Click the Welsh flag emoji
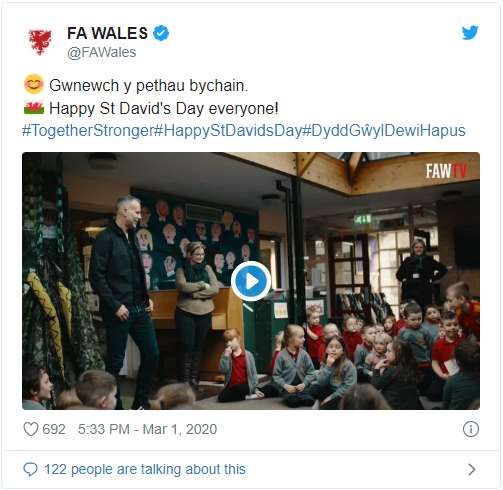503x490 pixels. (x=34, y=108)
